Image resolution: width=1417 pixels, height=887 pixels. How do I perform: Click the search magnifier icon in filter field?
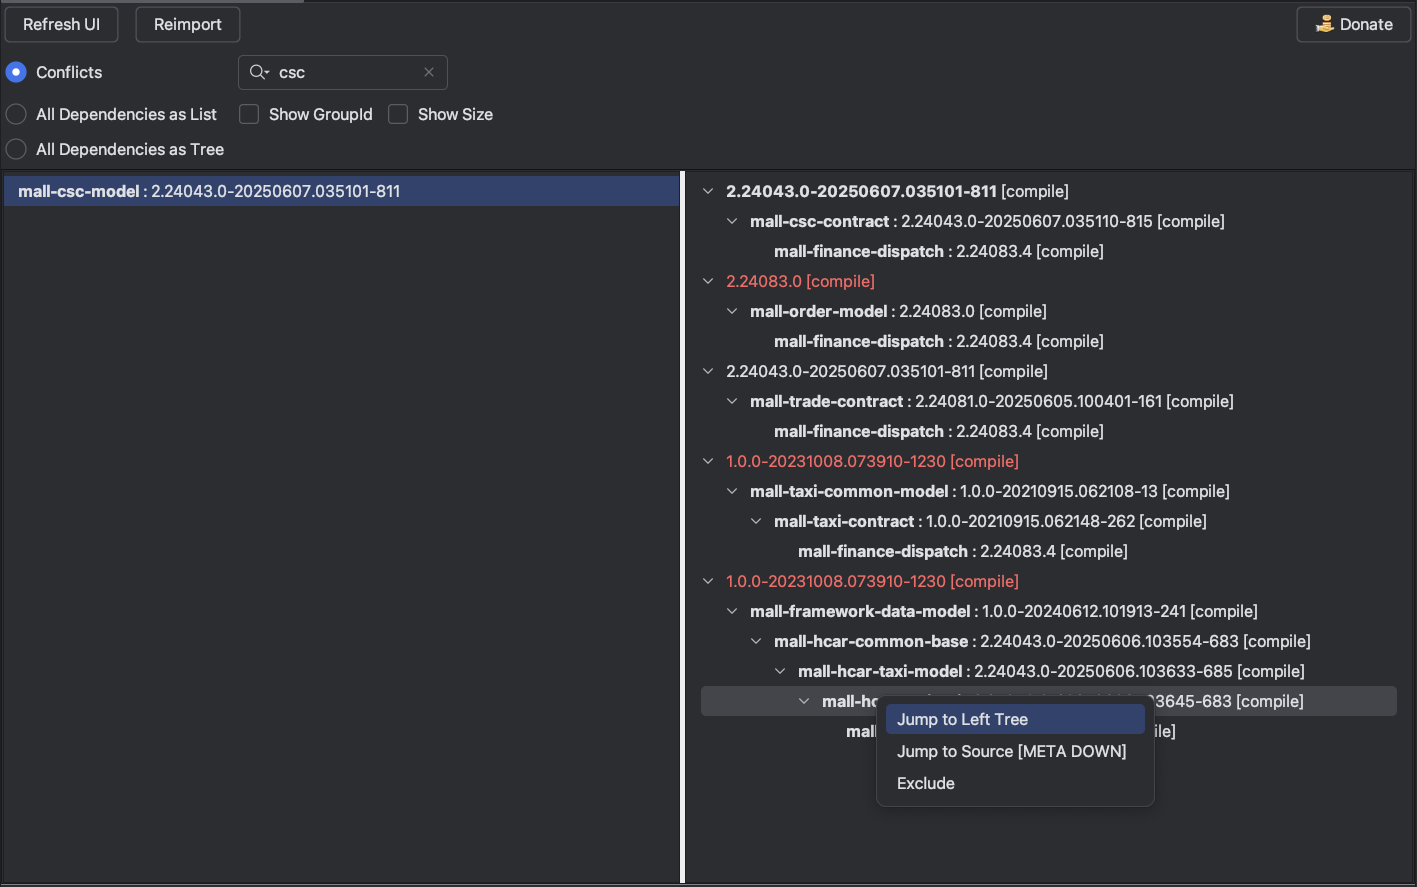coord(259,72)
